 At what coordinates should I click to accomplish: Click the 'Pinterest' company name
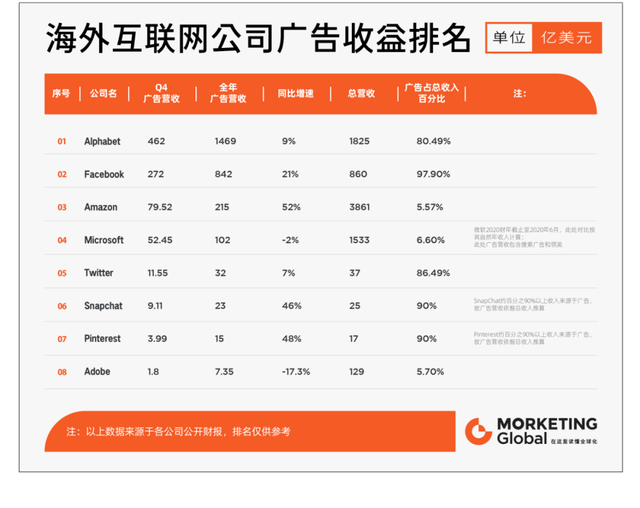coord(102,339)
